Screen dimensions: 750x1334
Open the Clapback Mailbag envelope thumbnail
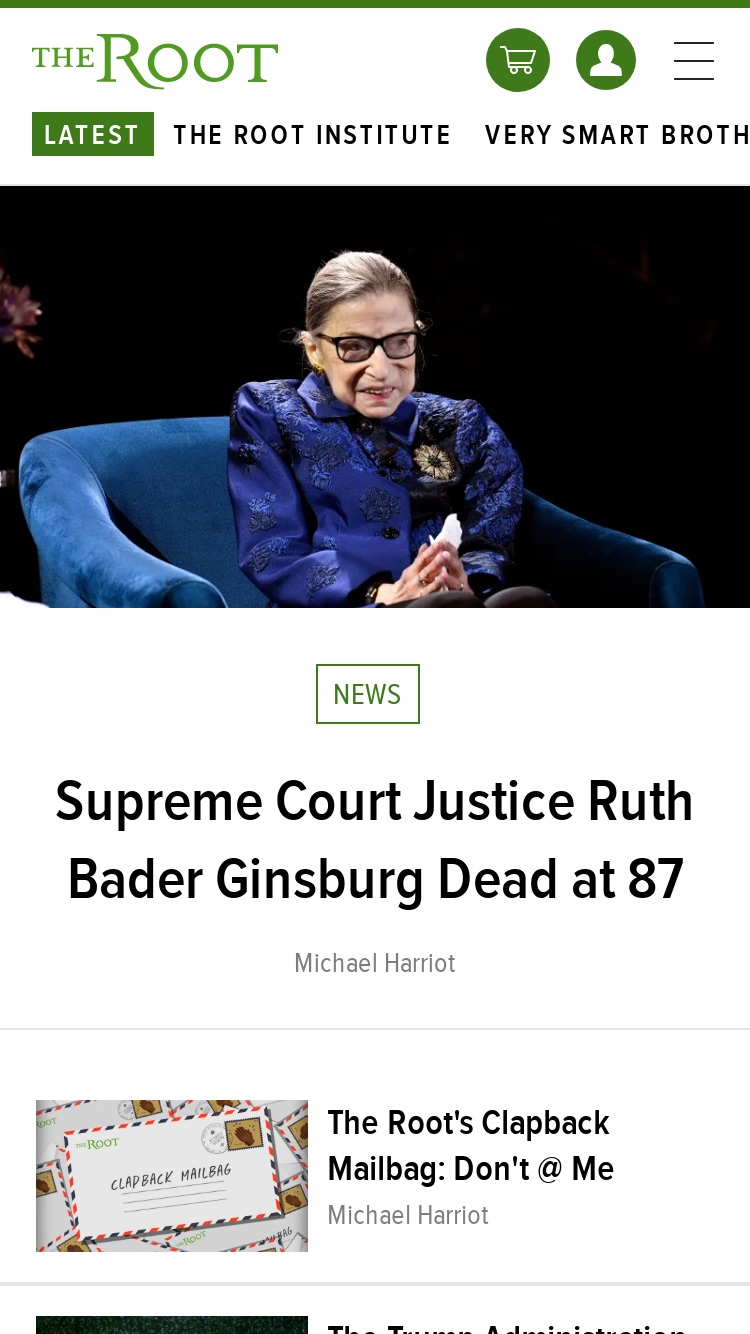coord(172,1176)
